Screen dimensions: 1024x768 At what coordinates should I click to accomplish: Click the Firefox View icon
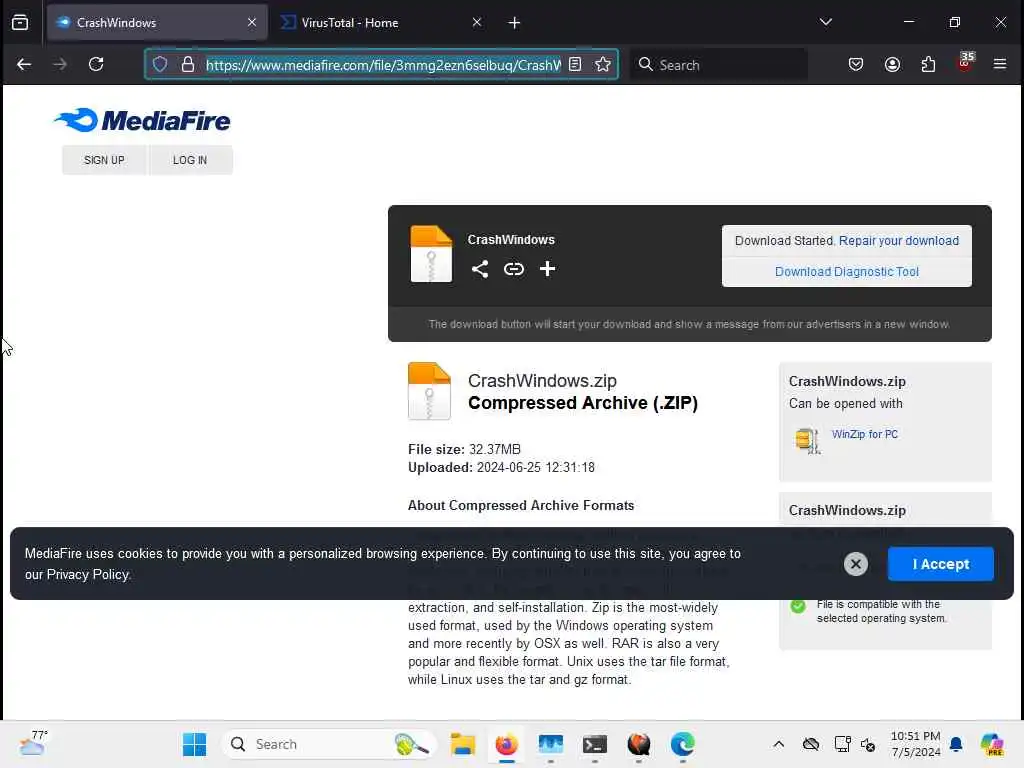pos(20,22)
